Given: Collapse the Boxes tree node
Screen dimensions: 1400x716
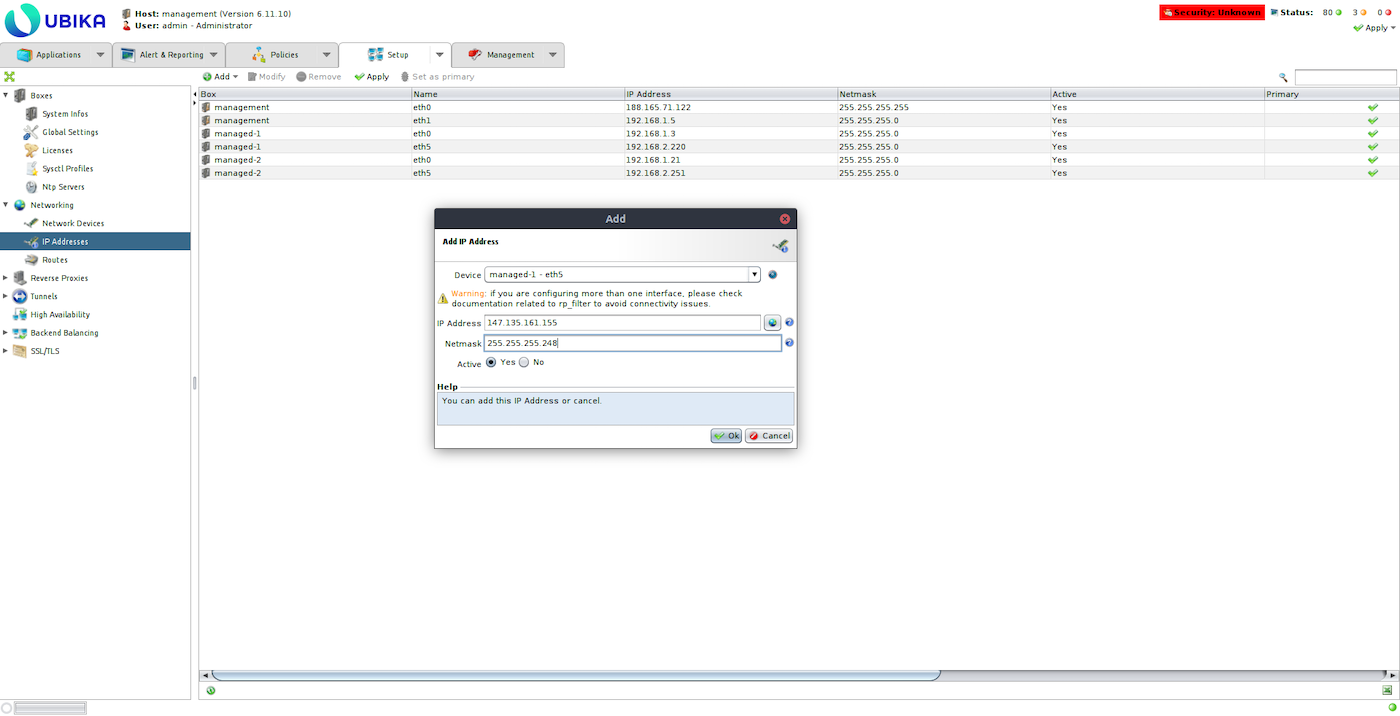Looking at the screenshot, I should [x=6, y=96].
